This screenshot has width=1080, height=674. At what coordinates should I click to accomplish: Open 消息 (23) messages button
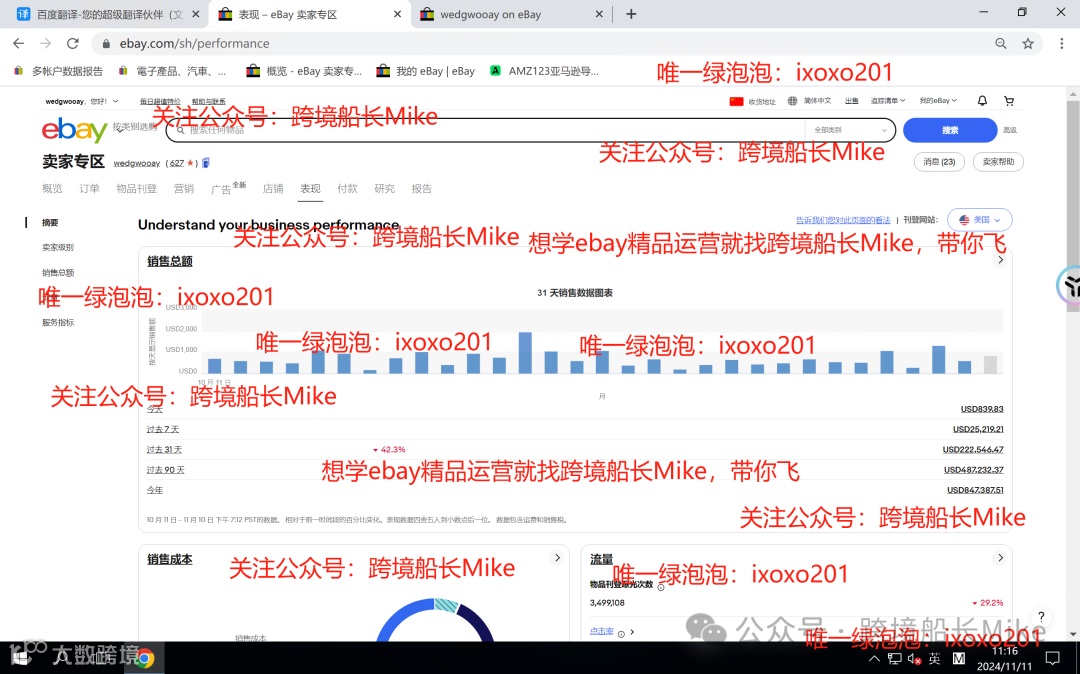point(939,162)
